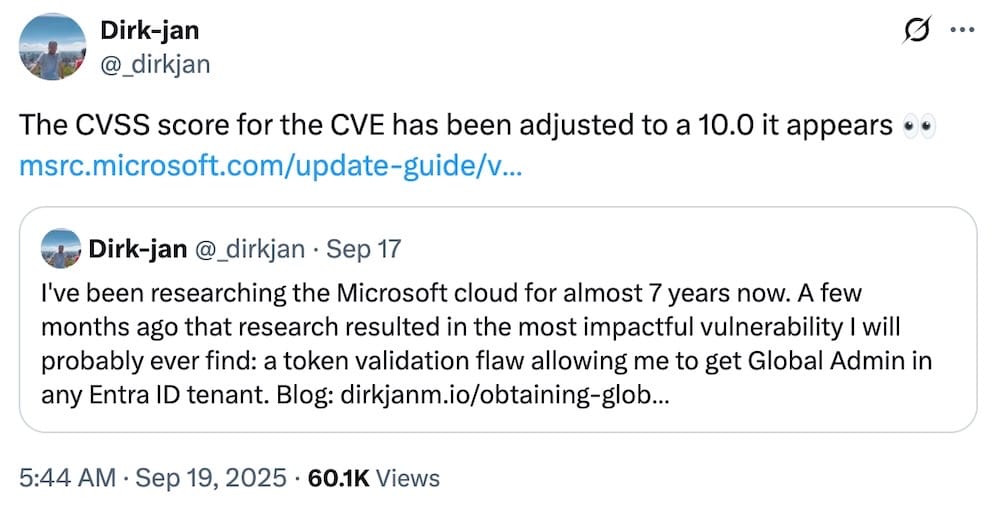
Task: Click the @_dirkjan handle in quoted tweet
Action: point(249,249)
